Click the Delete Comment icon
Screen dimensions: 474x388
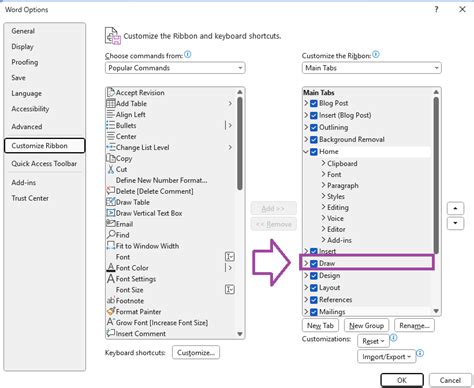click(x=111, y=191)
